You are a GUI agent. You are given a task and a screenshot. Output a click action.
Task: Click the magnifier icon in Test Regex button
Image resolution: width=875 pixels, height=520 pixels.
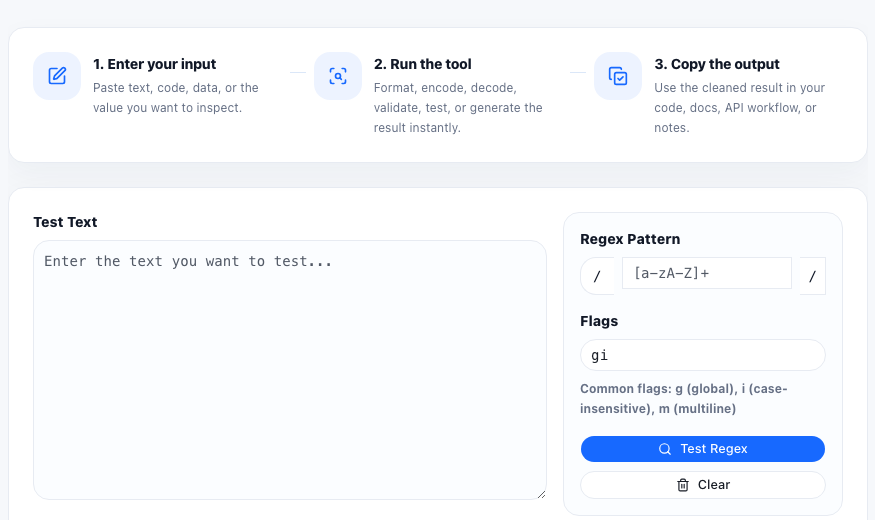[665, 449]
